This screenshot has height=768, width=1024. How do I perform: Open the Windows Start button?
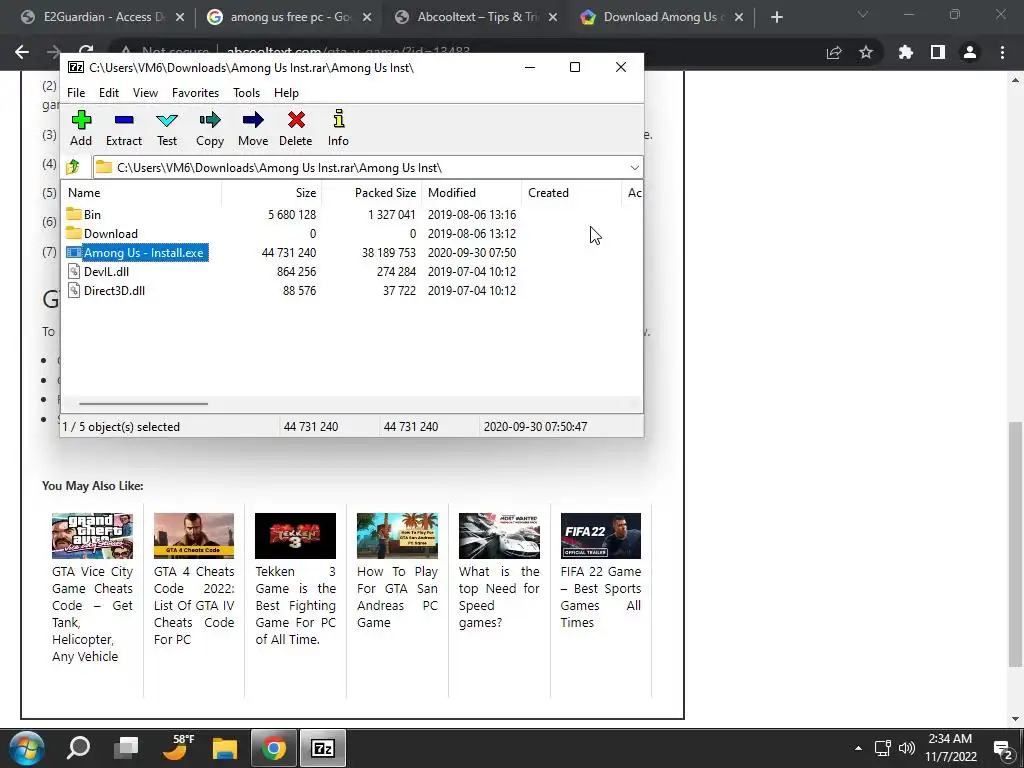(x=27, y=748)
